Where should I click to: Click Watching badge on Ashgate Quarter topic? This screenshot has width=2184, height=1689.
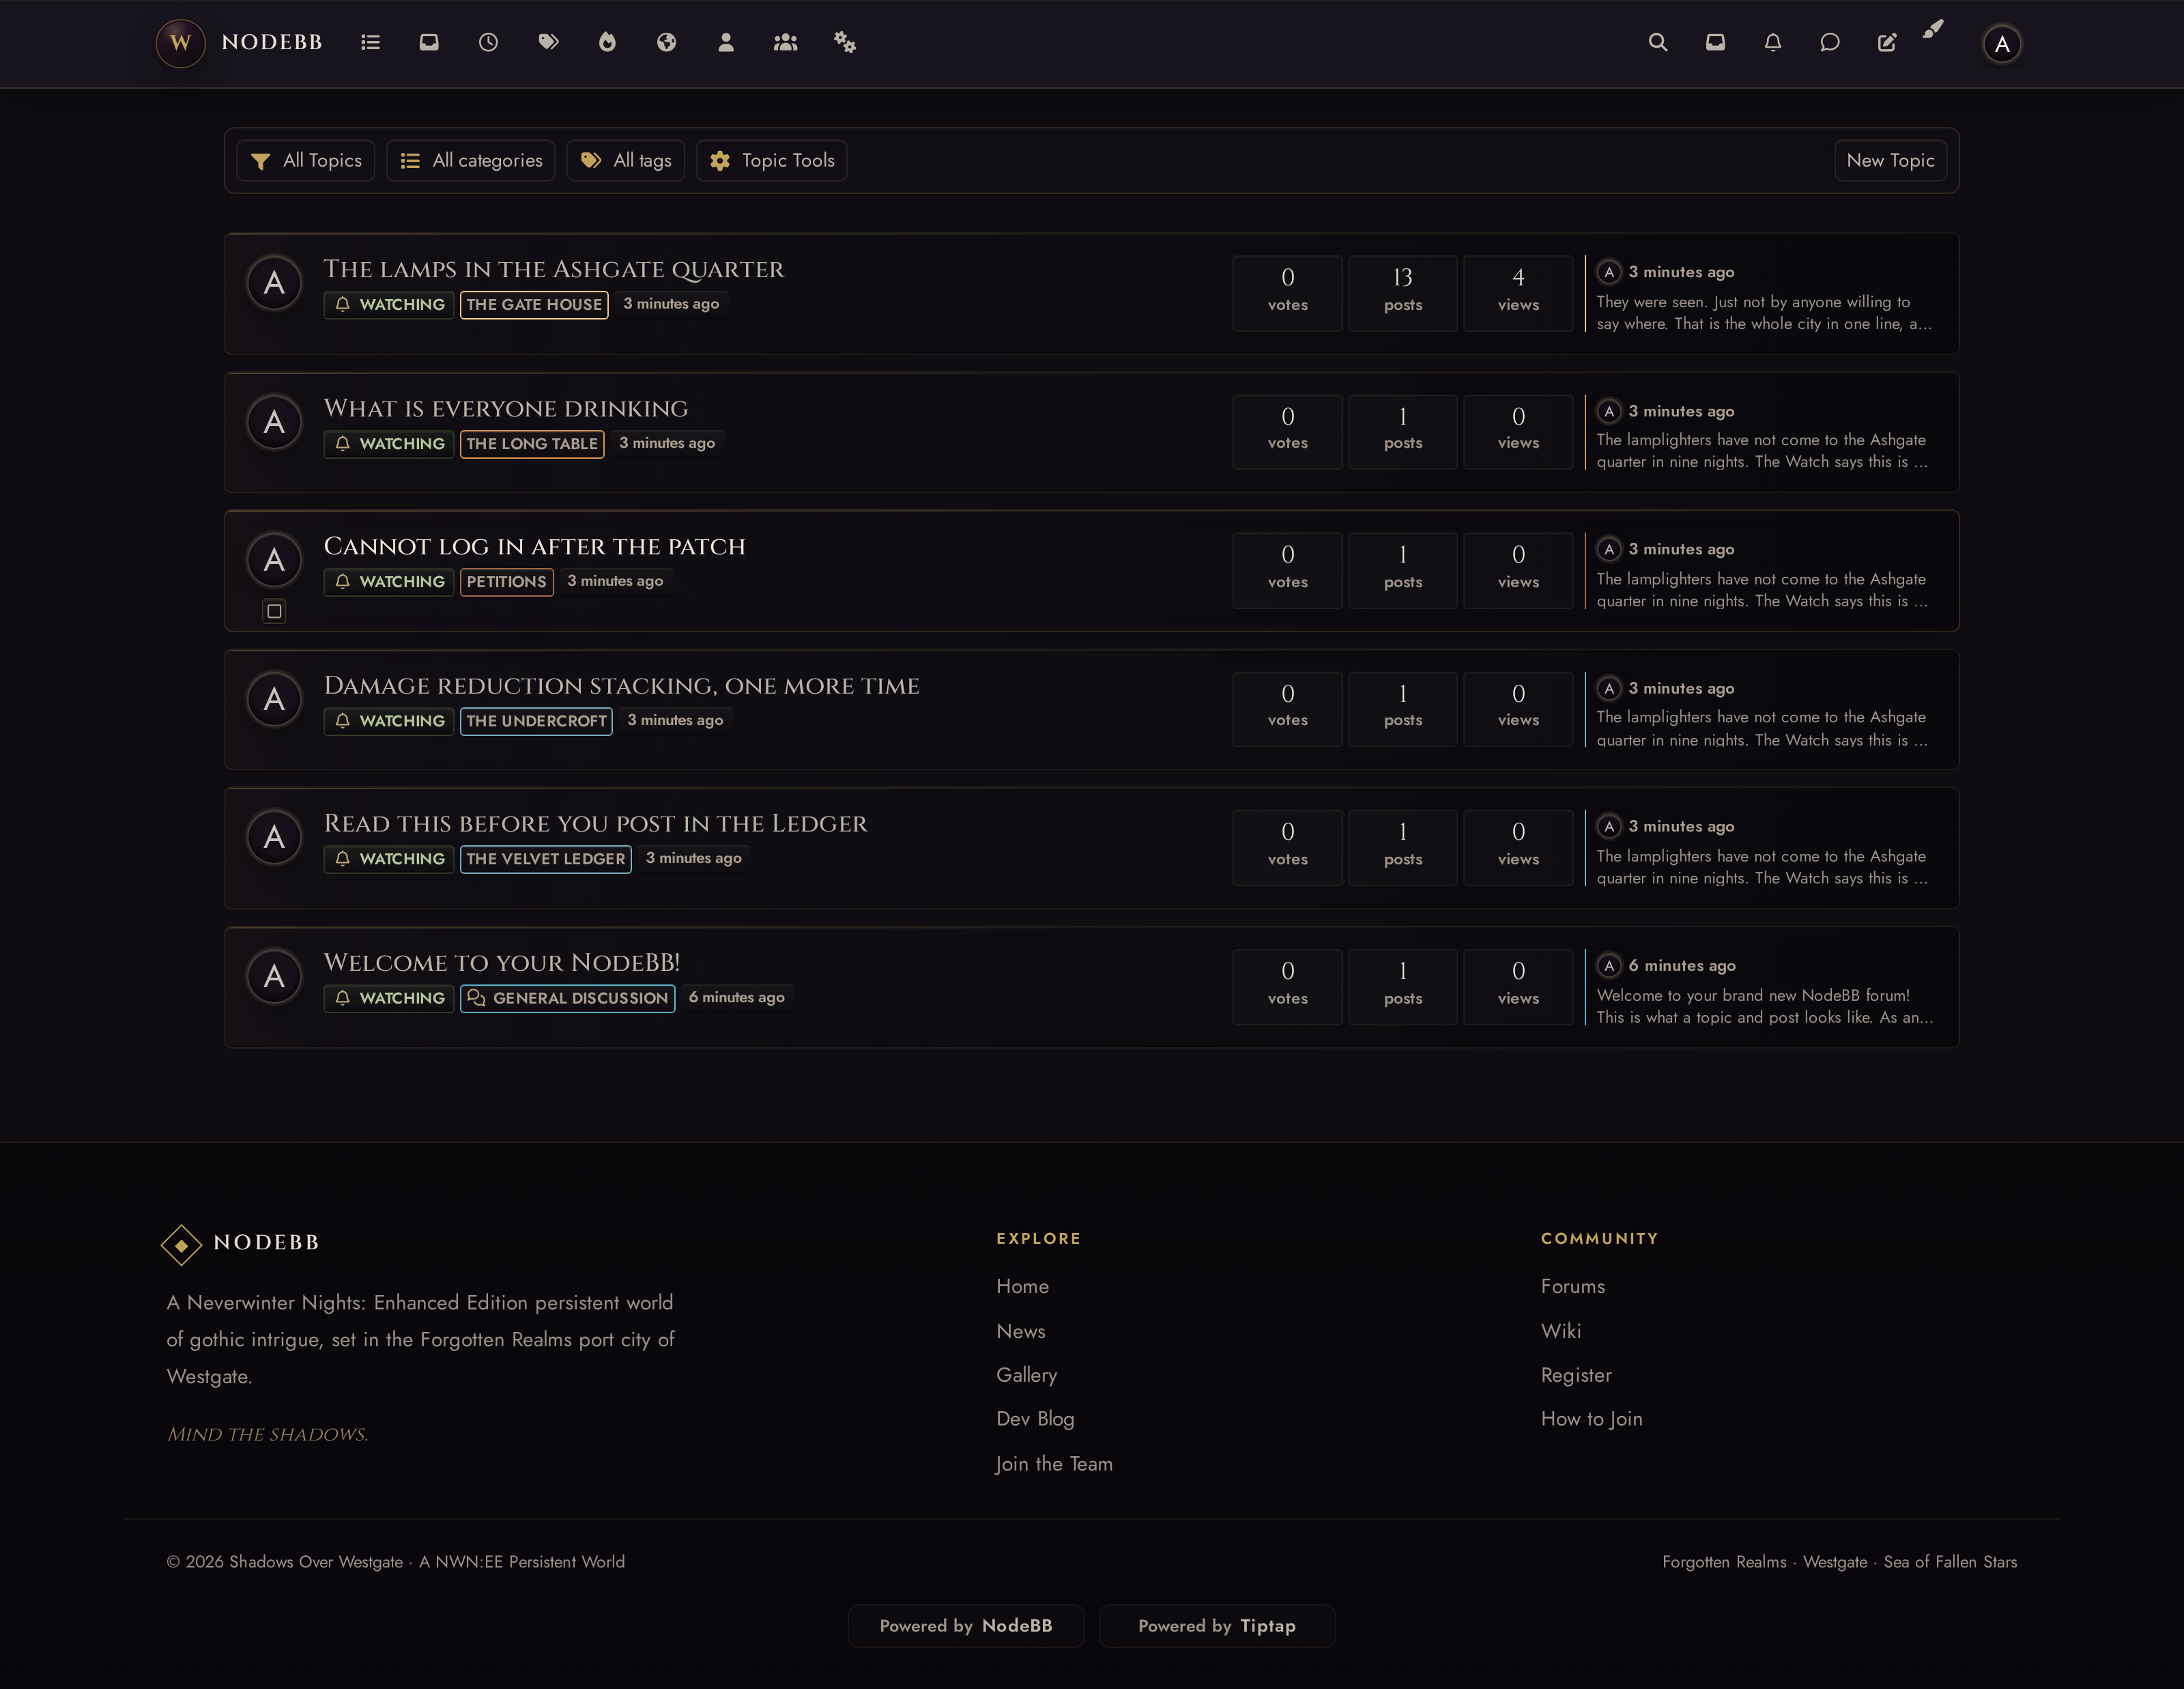(x=389, y=304)
